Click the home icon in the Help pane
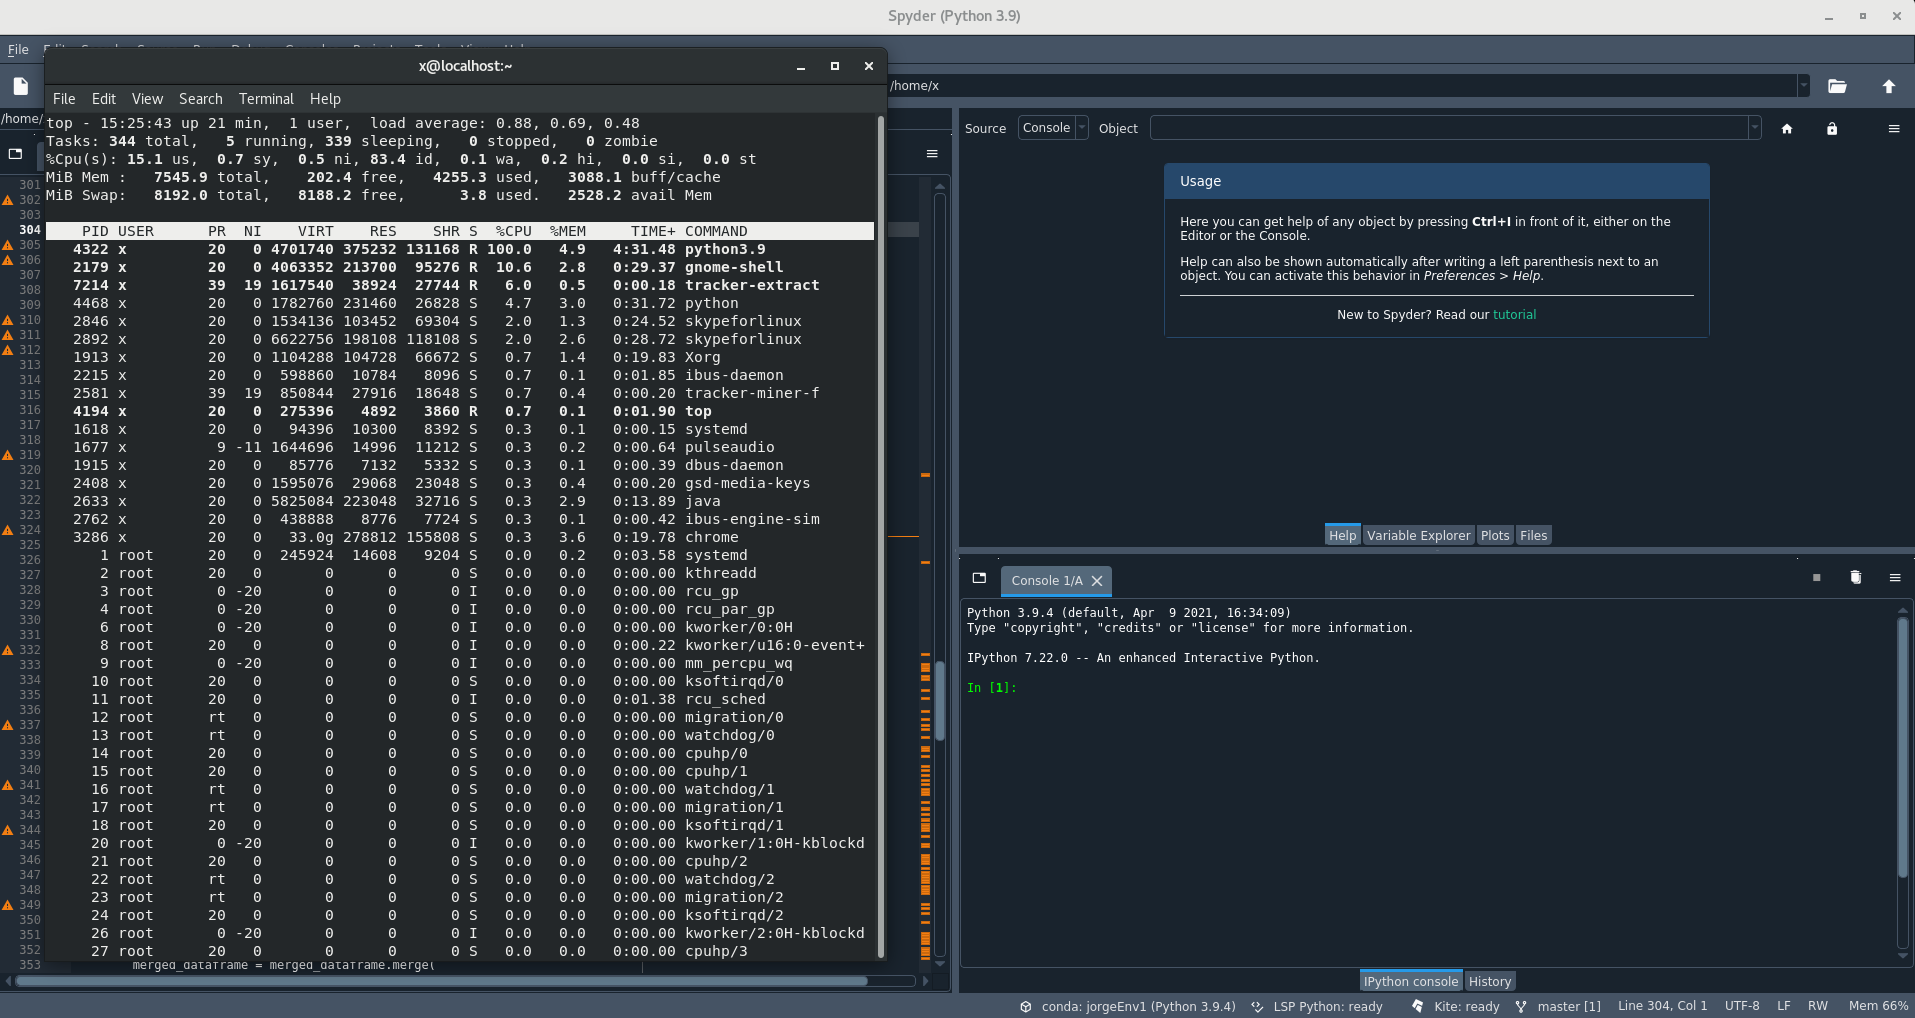This screenshot has width=1915, height=1018. 1787,129
